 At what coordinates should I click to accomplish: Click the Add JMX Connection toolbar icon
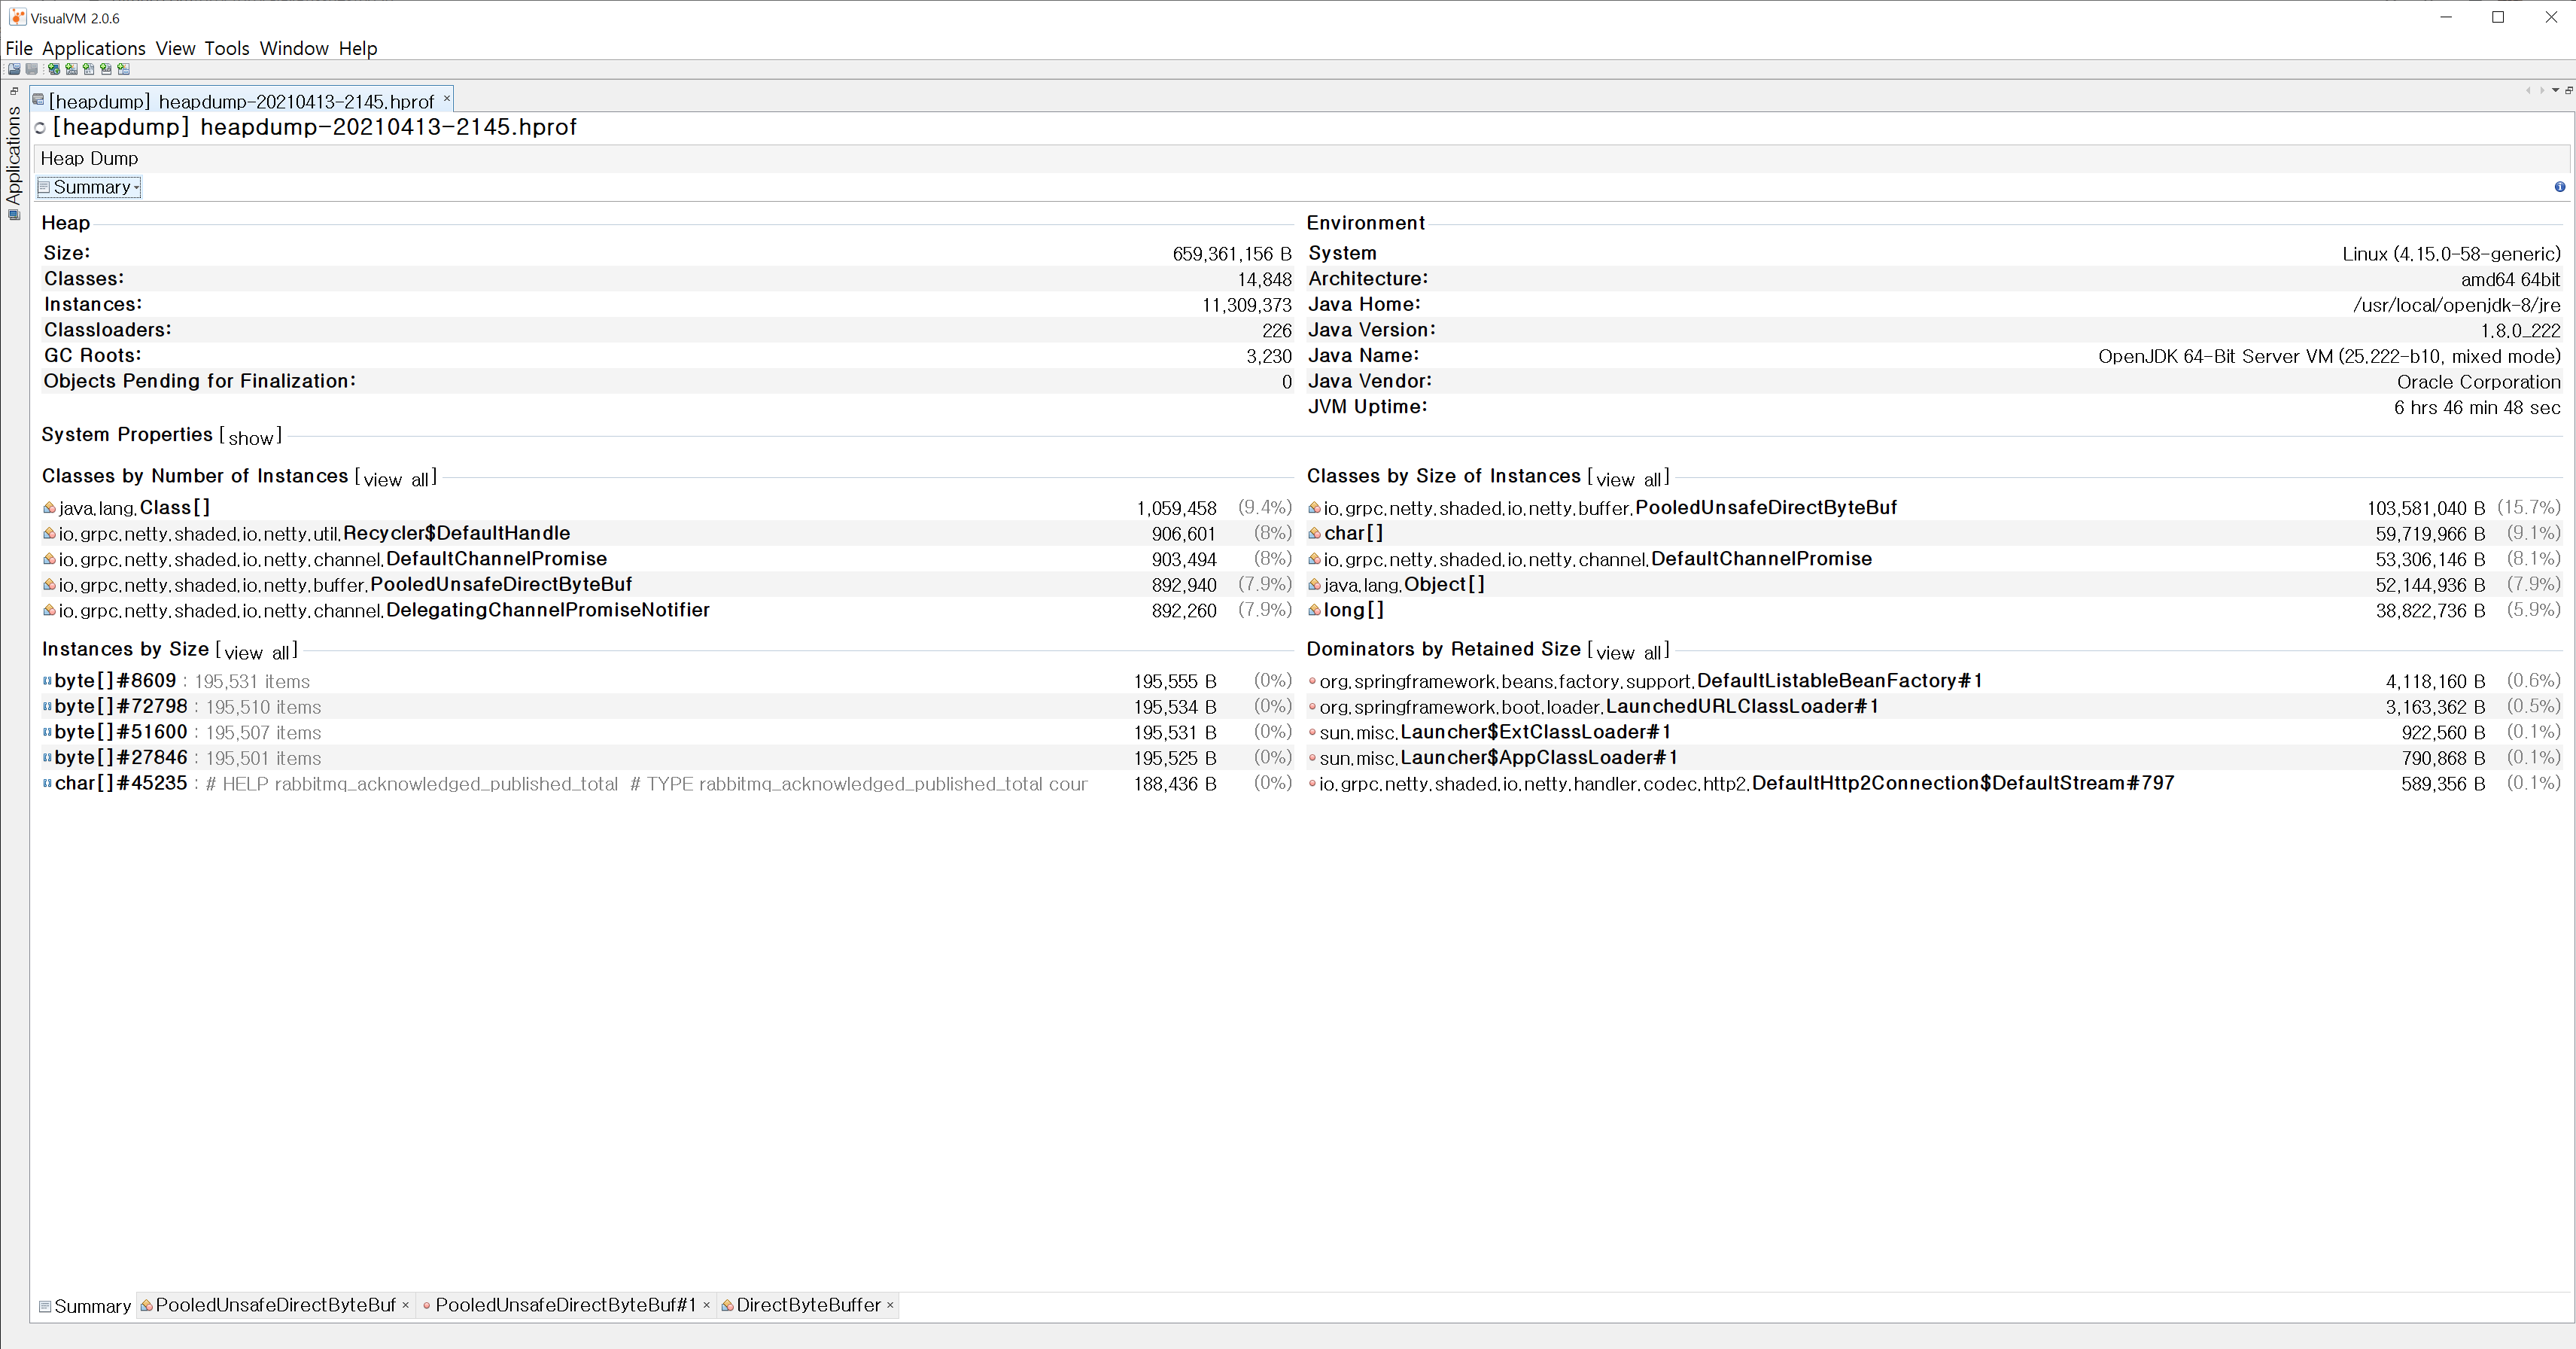(x=71, y=69)
